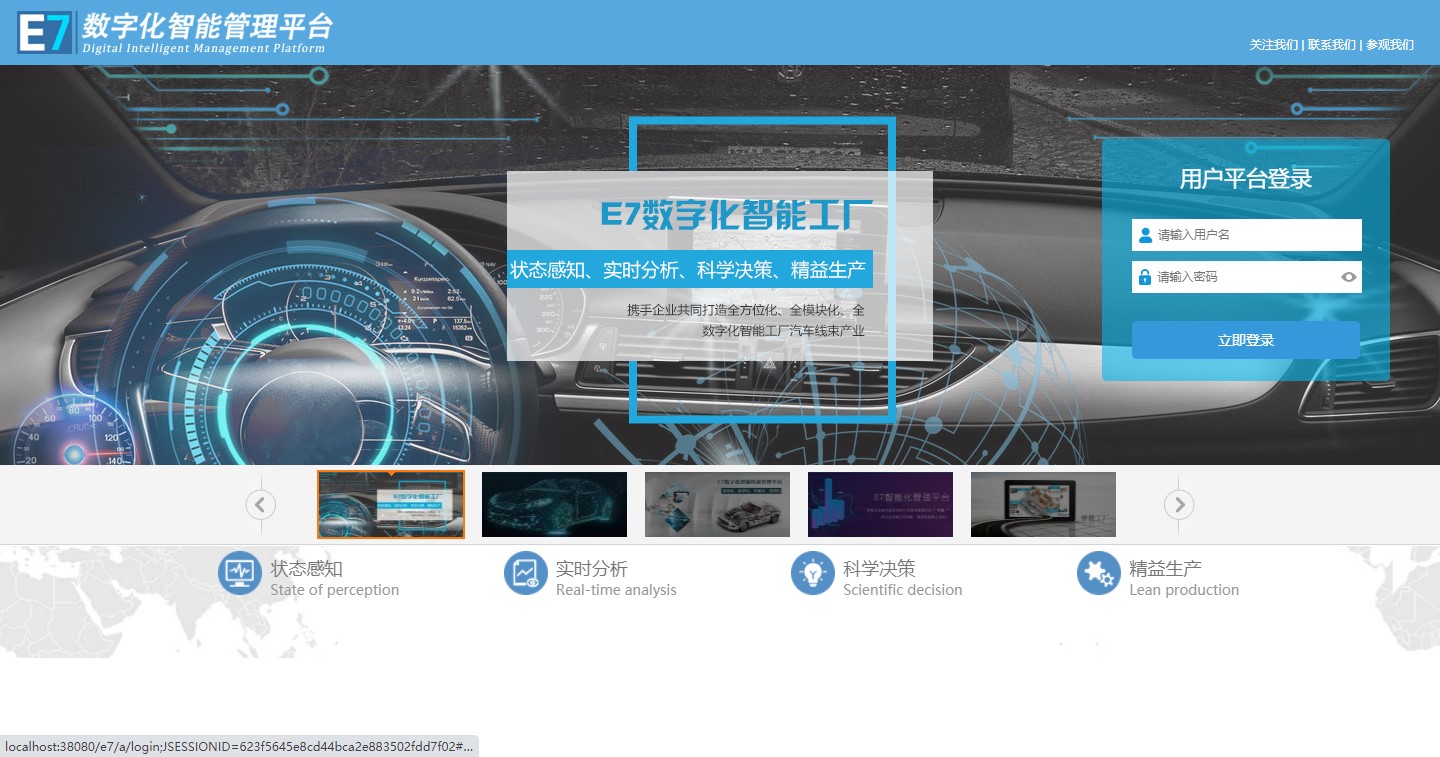Image resolution: width=1440 pixels, height=757 pixels.
Task: Click the 实时分析 real-time analysis chart icon
Action: [x=526, y=574]
